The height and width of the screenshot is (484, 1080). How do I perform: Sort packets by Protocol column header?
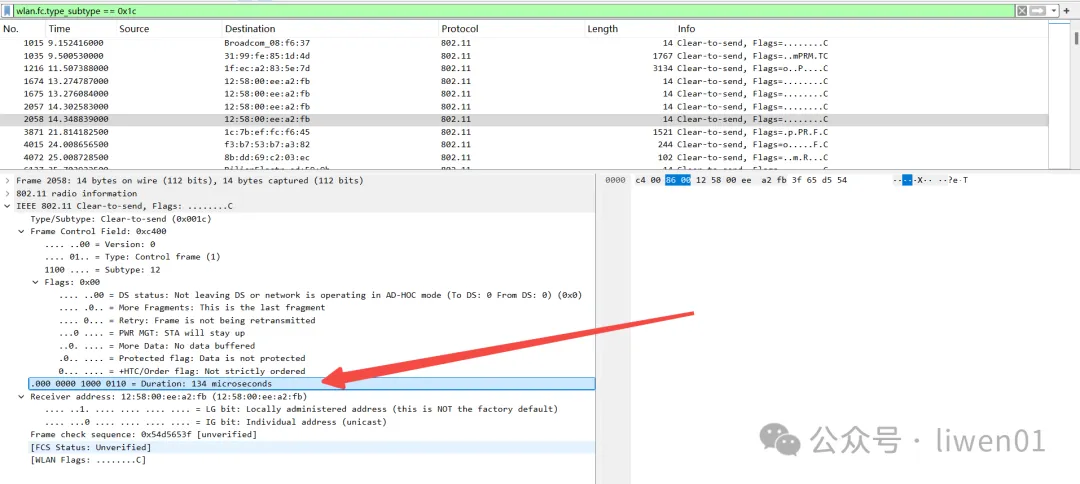(x=460, y=29)
